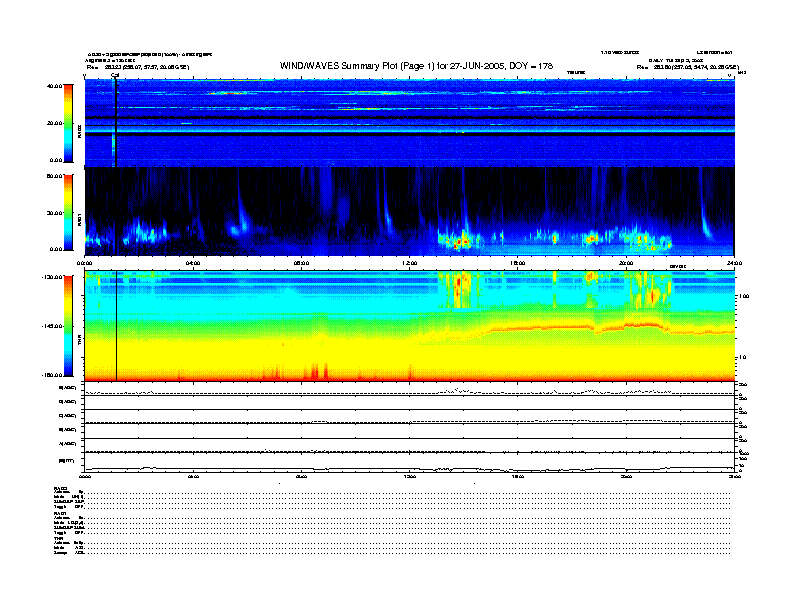
Task: Click the RAD2 color scale bar
Action: tap(68, 123)
